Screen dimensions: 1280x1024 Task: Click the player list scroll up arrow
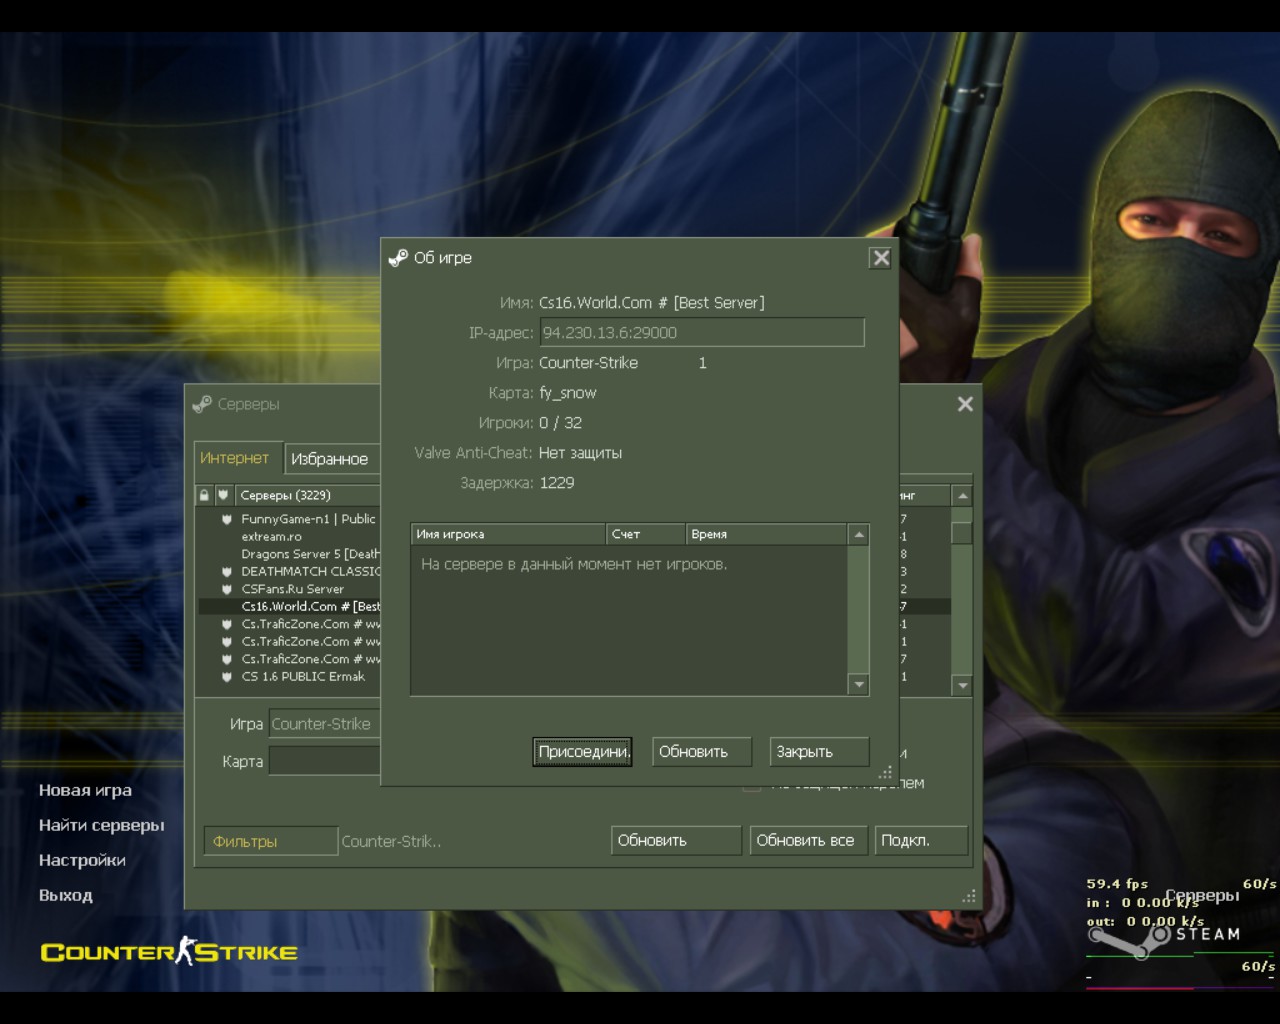click(x=858, y=535)
